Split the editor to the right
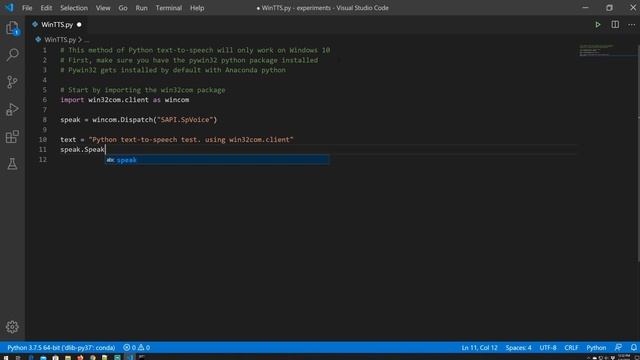Screen dimensions: 640x360 tap(615, 24)
